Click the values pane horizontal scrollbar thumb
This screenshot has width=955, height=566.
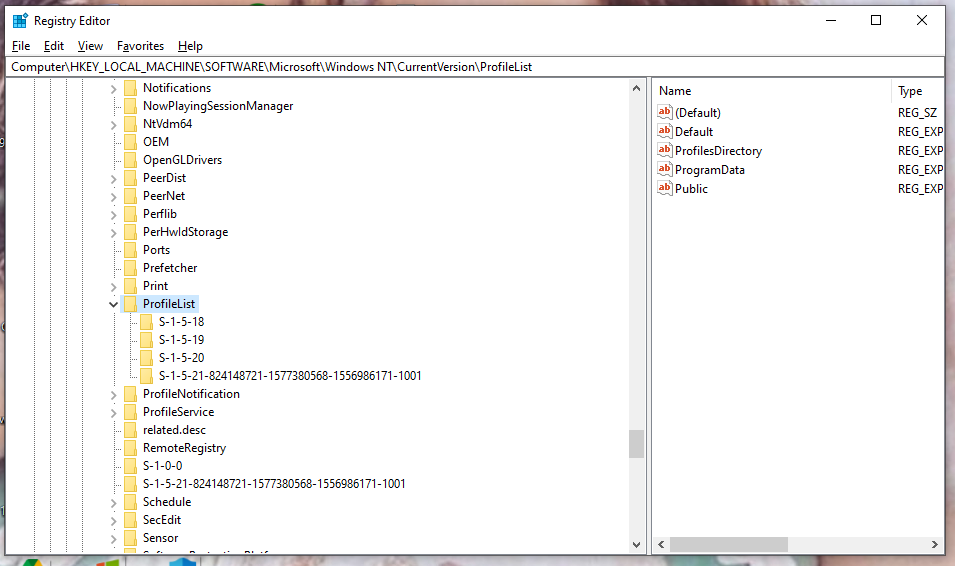(x=728, y=545)
